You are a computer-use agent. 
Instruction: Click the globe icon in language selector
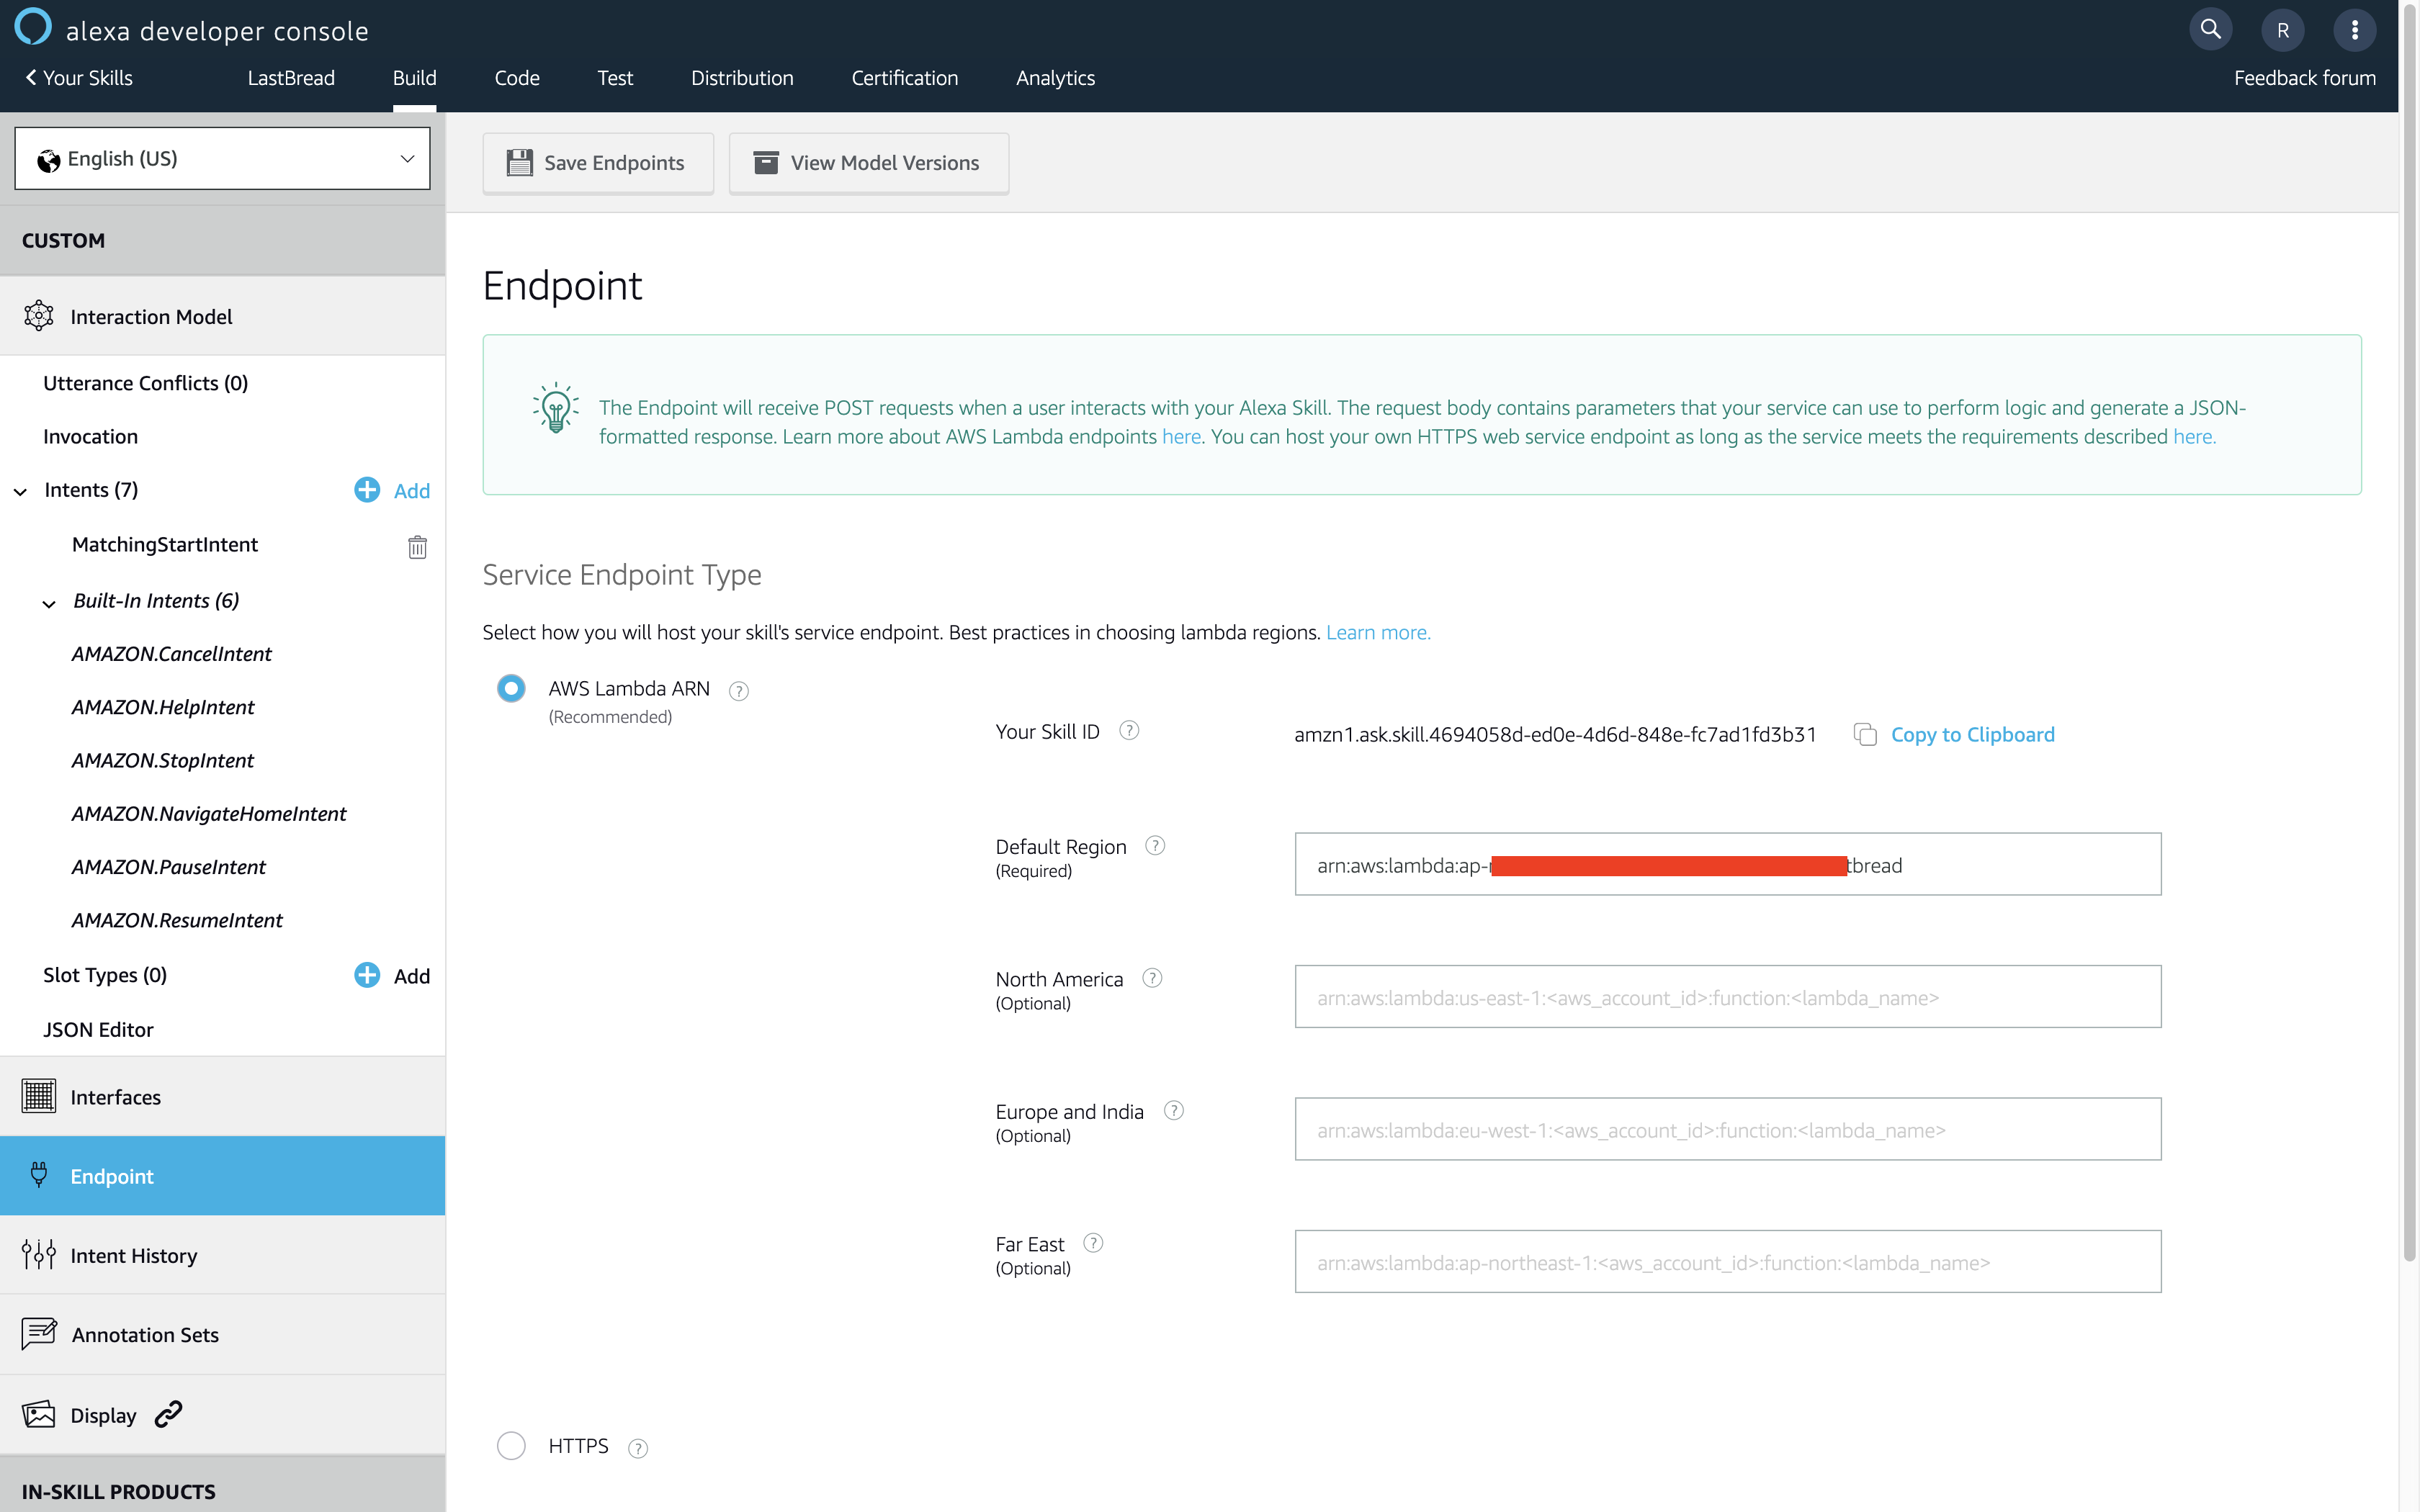48,160
